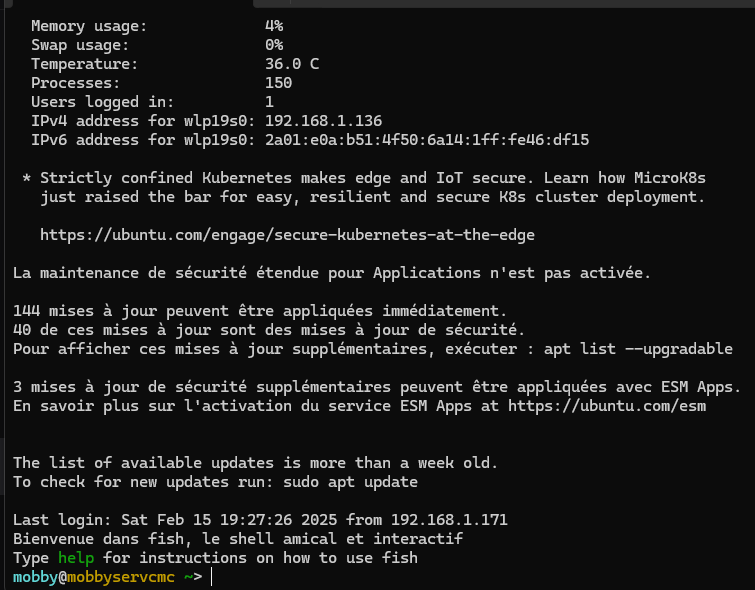
Task: Click the green help command word
Action: click(75, 558)
